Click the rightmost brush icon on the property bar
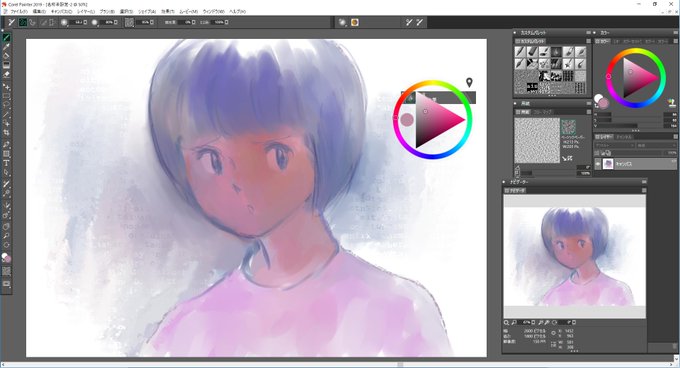Image resolution: width=680 pixels, height=368 pixels. click(419, 22)
